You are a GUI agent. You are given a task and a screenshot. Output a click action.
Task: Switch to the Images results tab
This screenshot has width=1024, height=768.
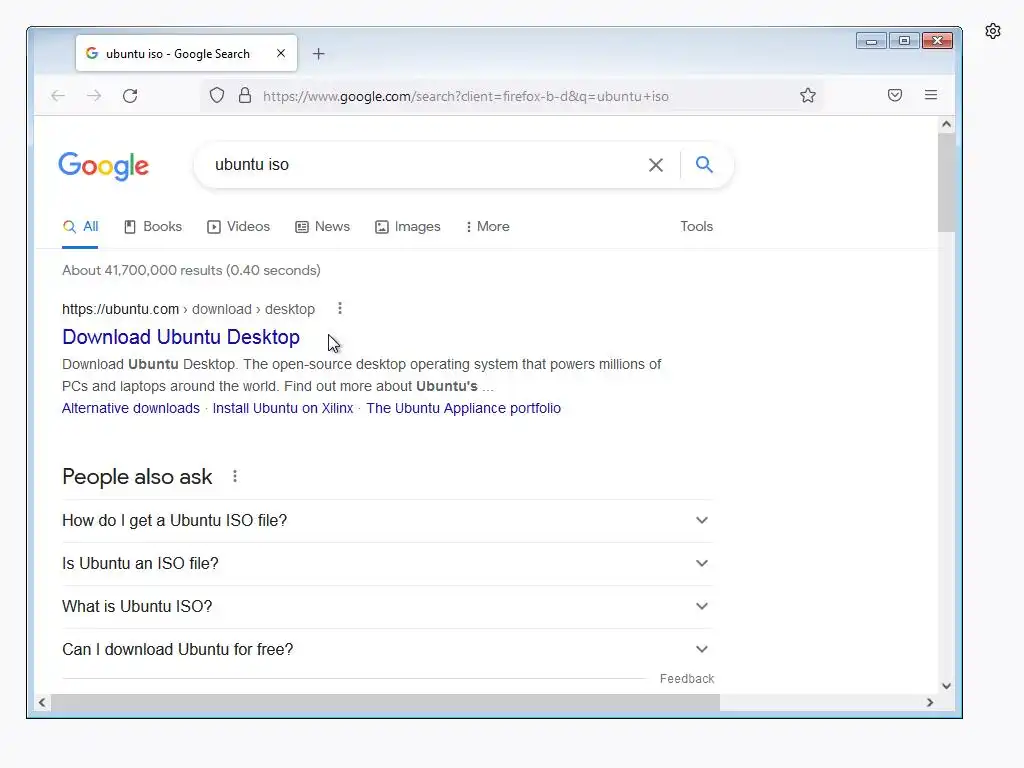click(x=408, y=227)
